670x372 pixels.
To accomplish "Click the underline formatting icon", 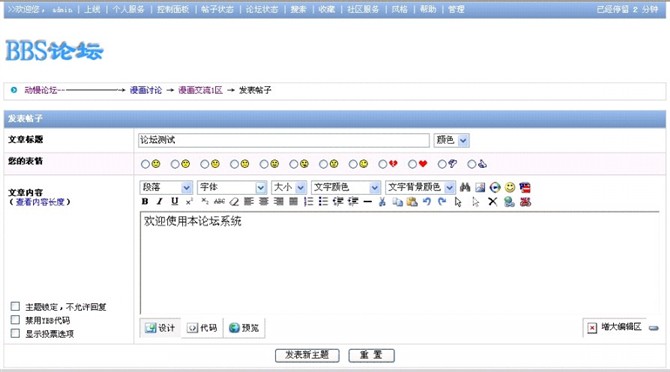I will [x=174, y=202].
